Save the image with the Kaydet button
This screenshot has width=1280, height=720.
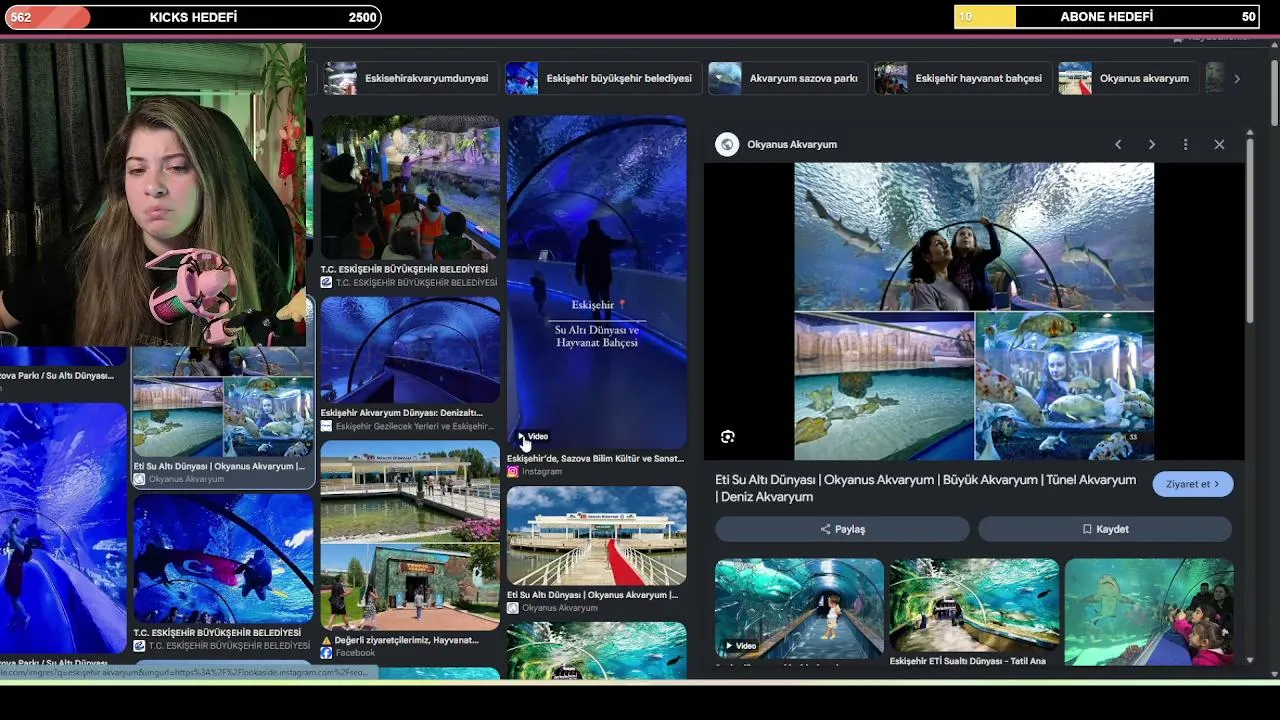tap(1105, 529)
